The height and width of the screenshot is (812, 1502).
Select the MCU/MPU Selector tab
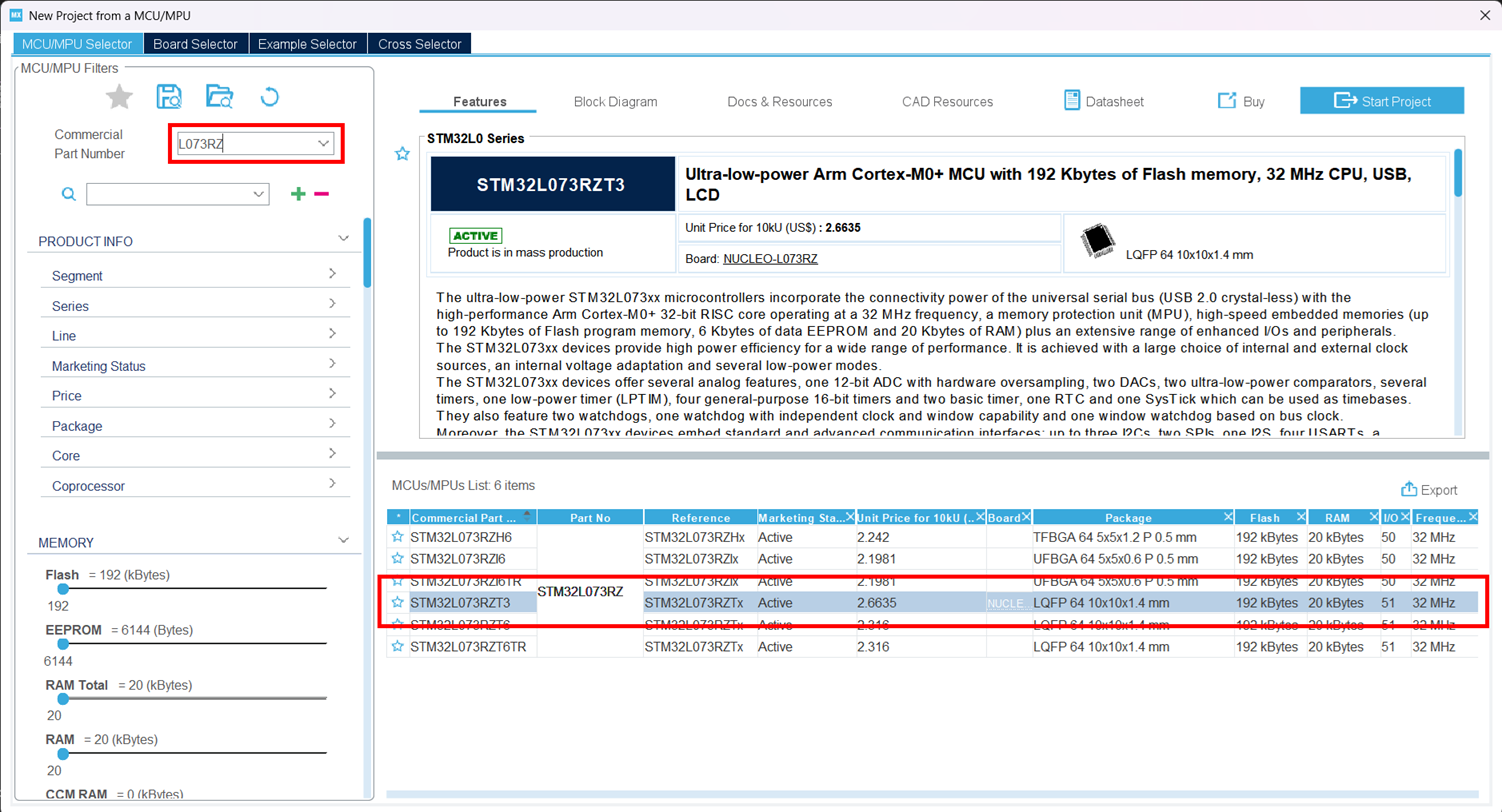77,44
